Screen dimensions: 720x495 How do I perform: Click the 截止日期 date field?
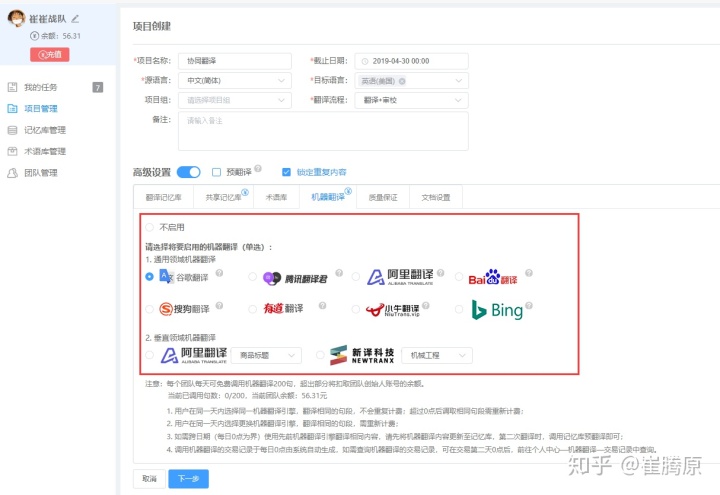click(411, 61)
